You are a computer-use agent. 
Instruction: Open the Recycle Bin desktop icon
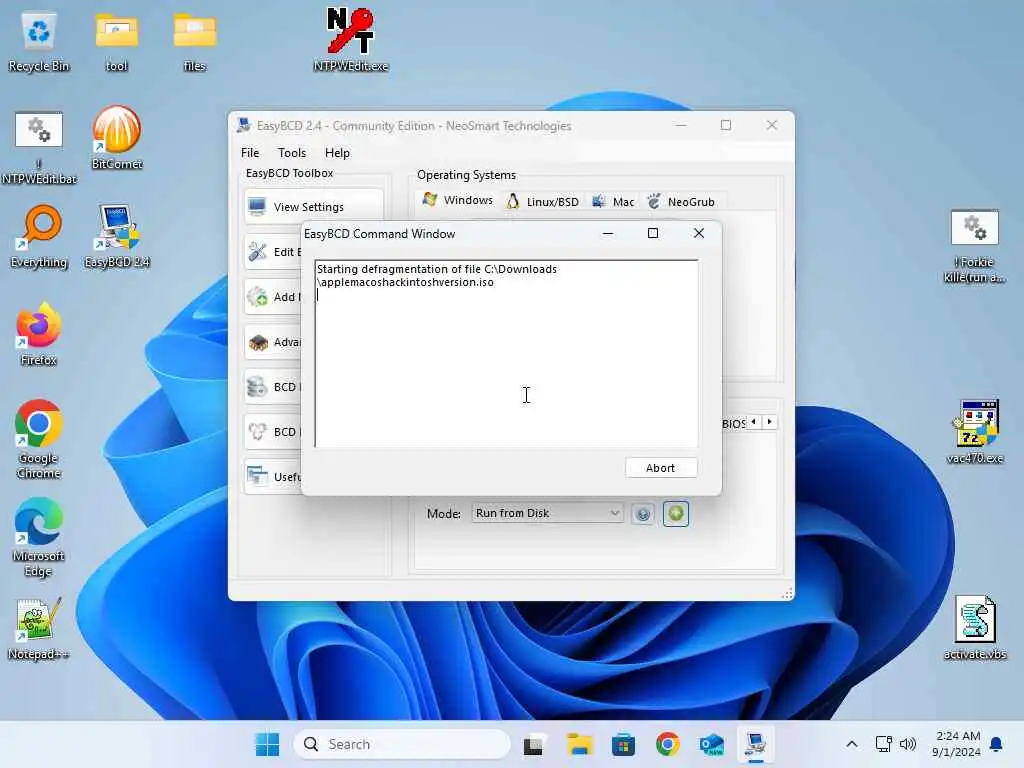(39, 42)
